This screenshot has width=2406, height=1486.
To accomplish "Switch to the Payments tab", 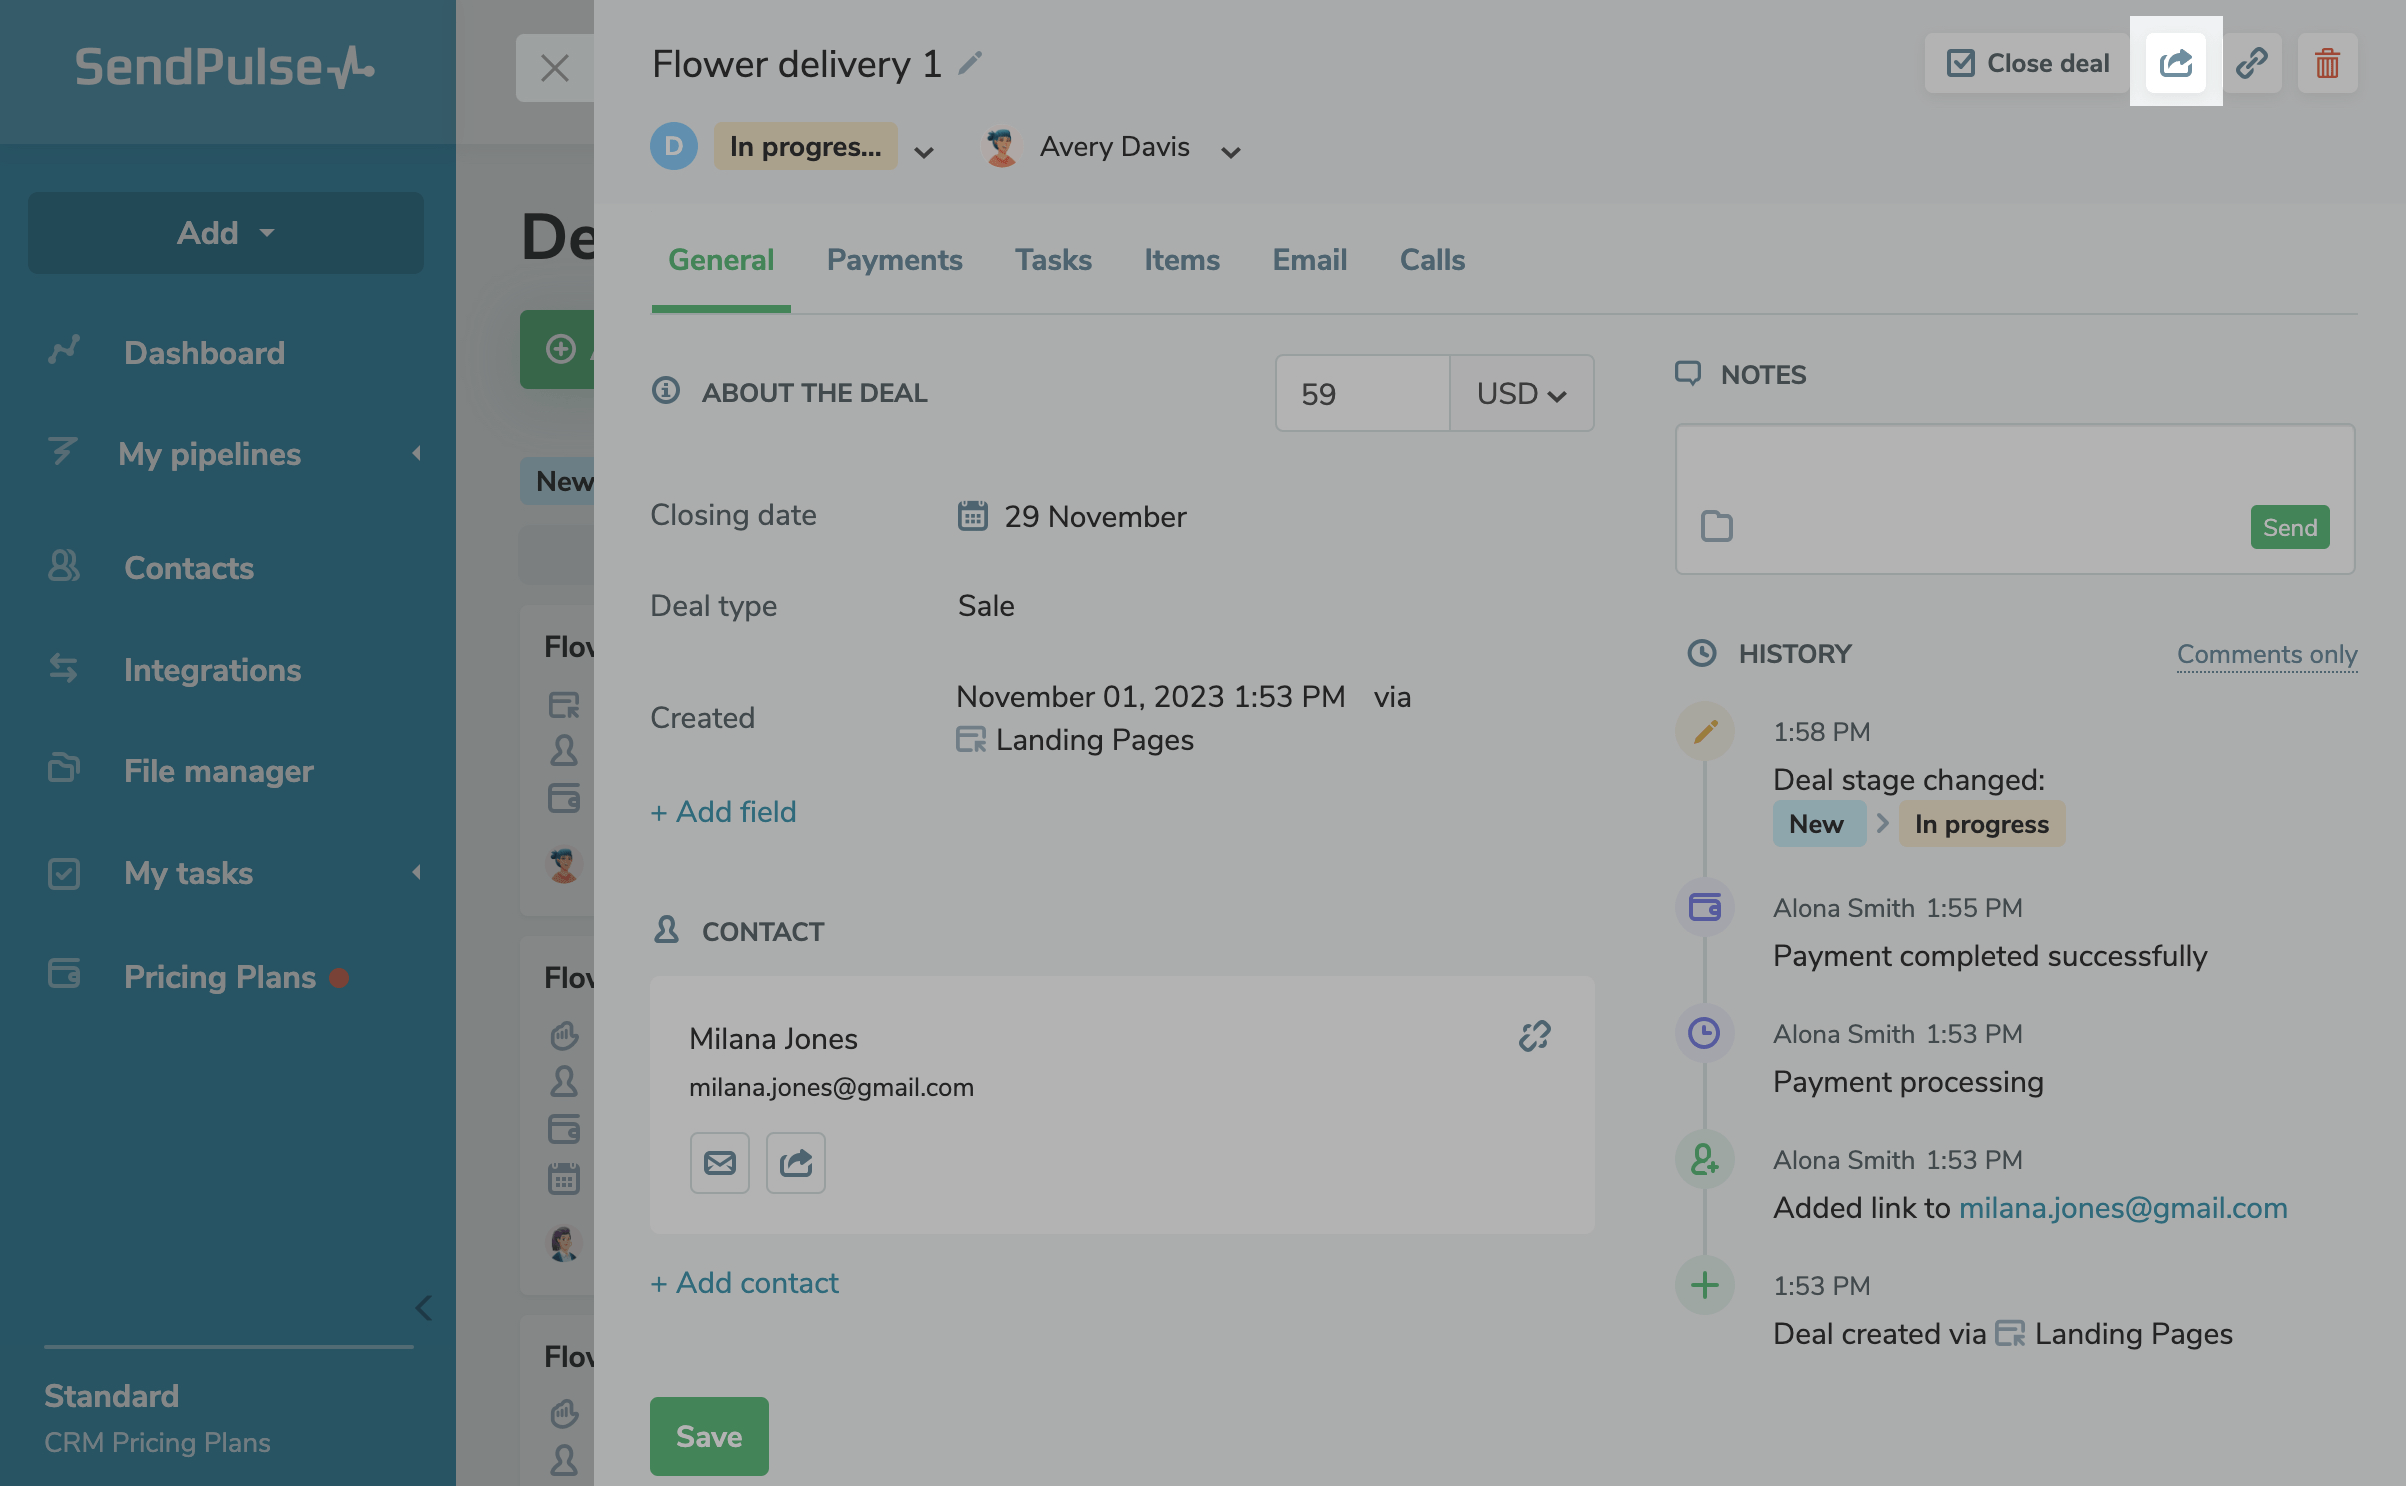I will [894, 260].
